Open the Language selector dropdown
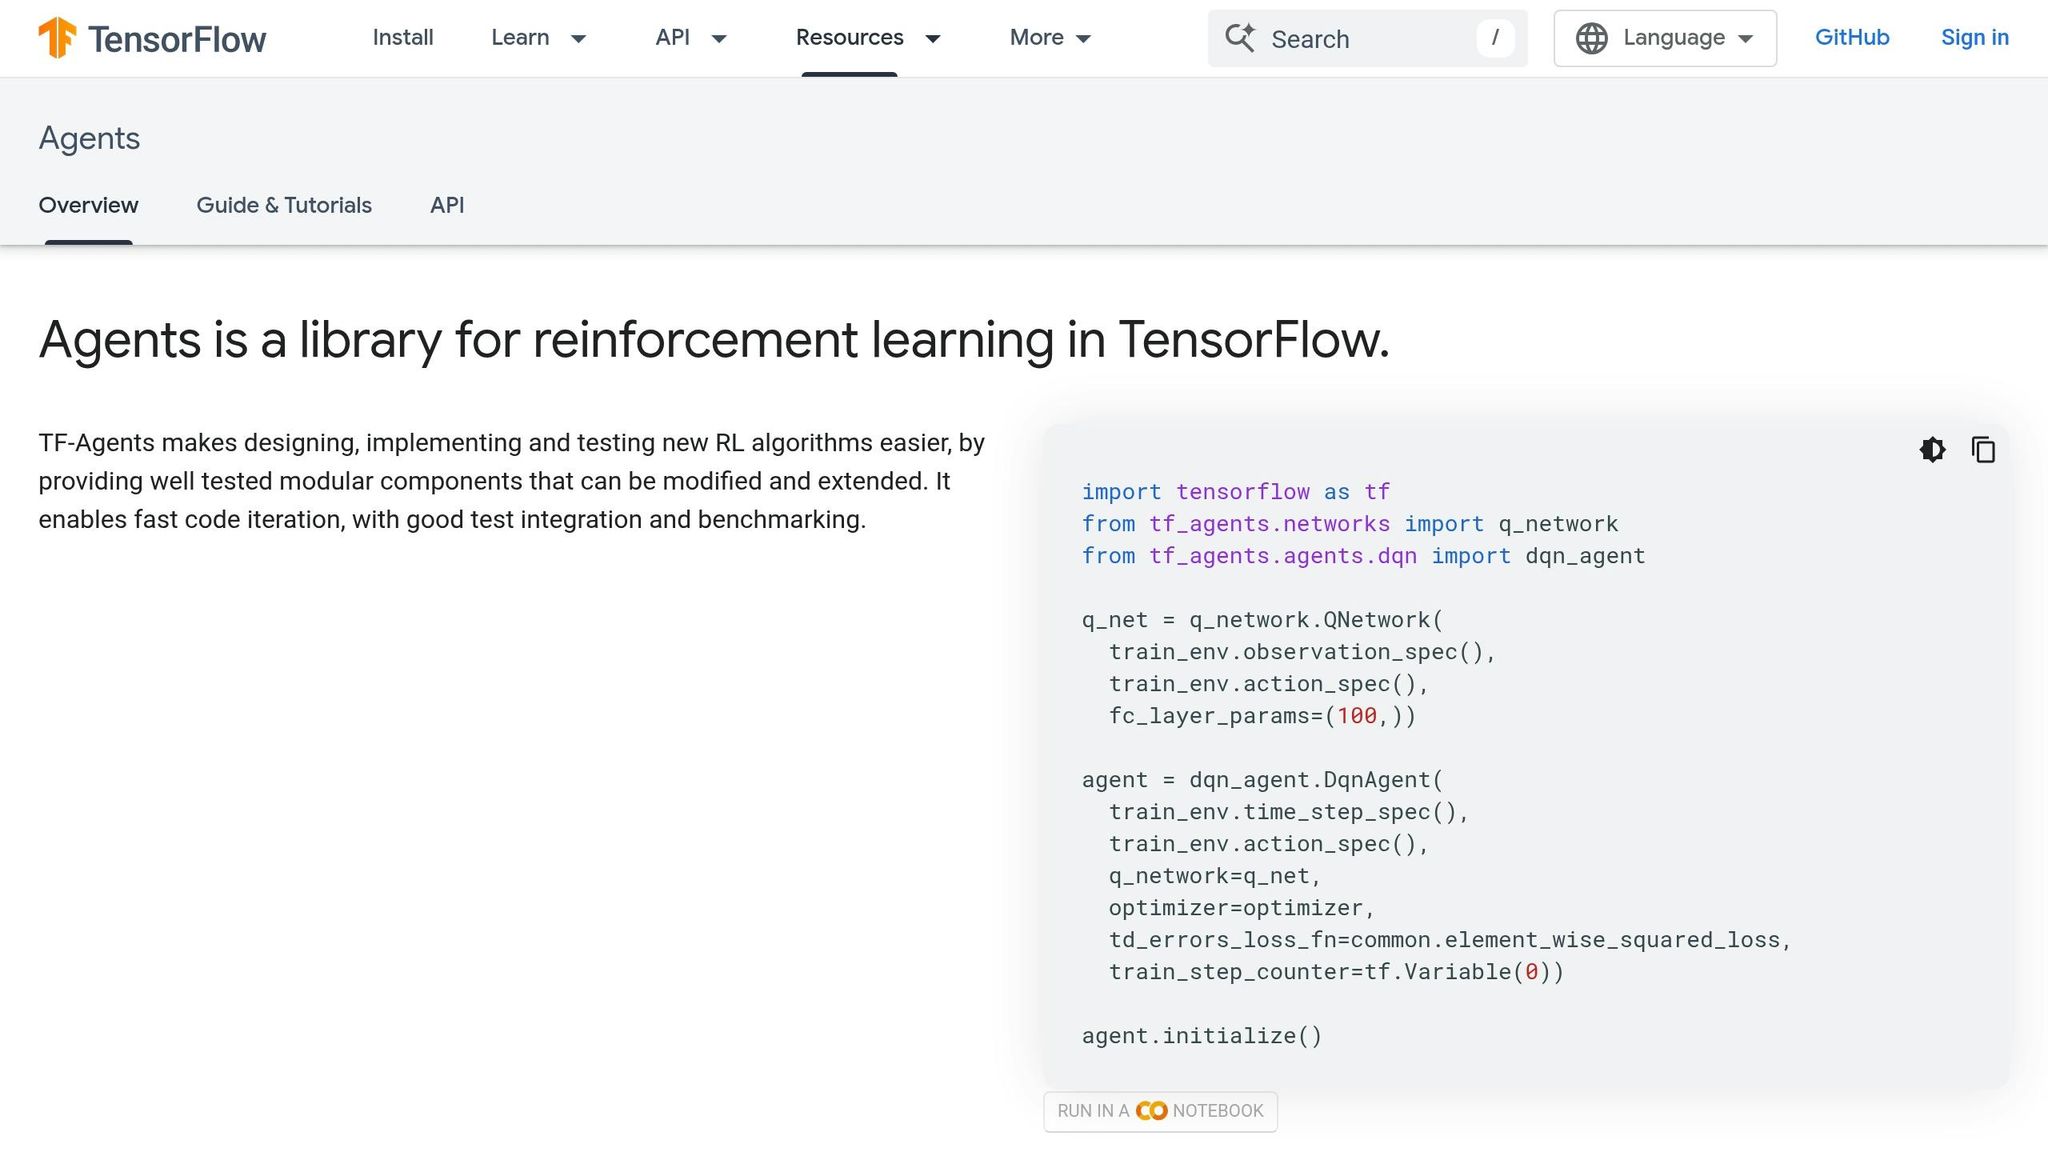The height and width of the screenshot is (1152, 2048). tap(1665, 38)
